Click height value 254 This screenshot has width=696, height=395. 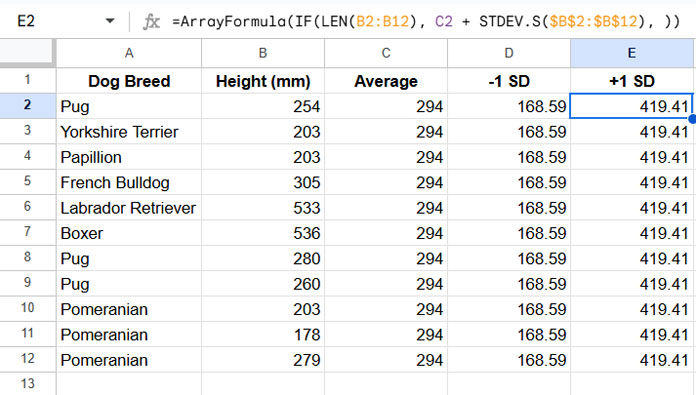[263, 106]
